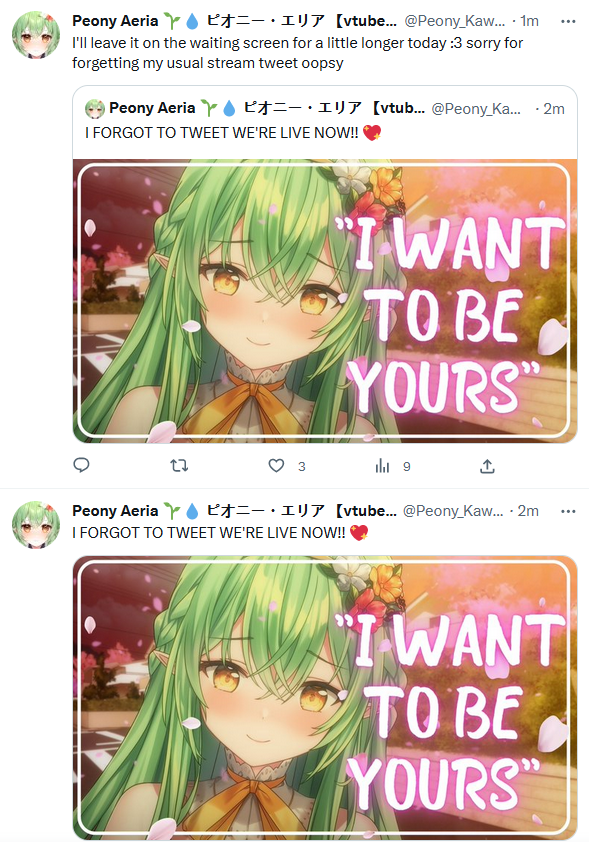Like the top tweet showing 3 likes
The height and width of the screenshot is (842, 589).
coord(276,466)
